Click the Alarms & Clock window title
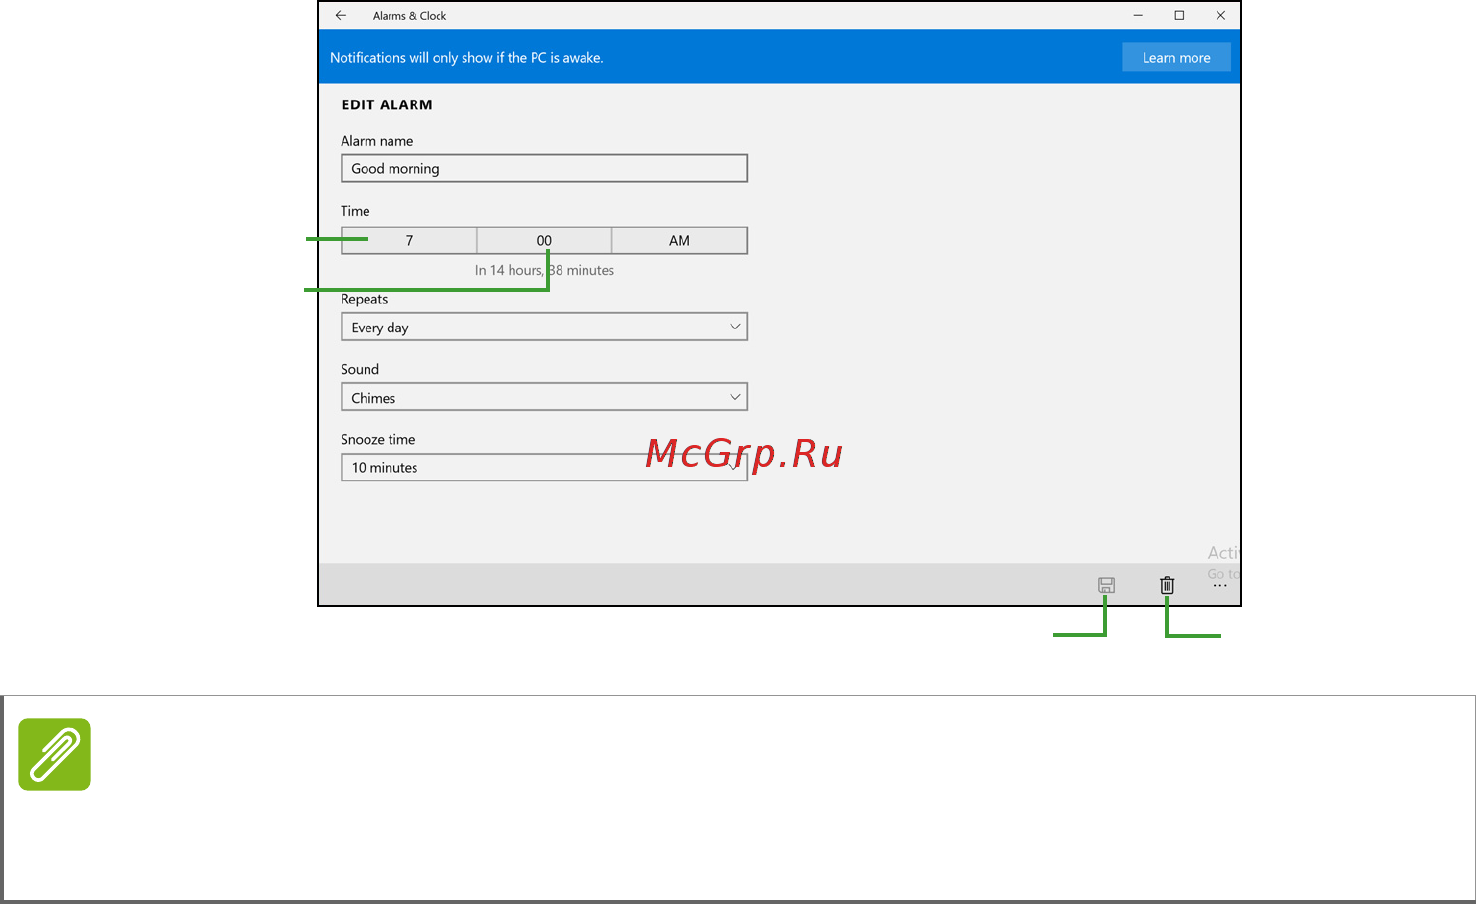The height and width of the screenshot is (904, 1476). click(x=409, y=16)
